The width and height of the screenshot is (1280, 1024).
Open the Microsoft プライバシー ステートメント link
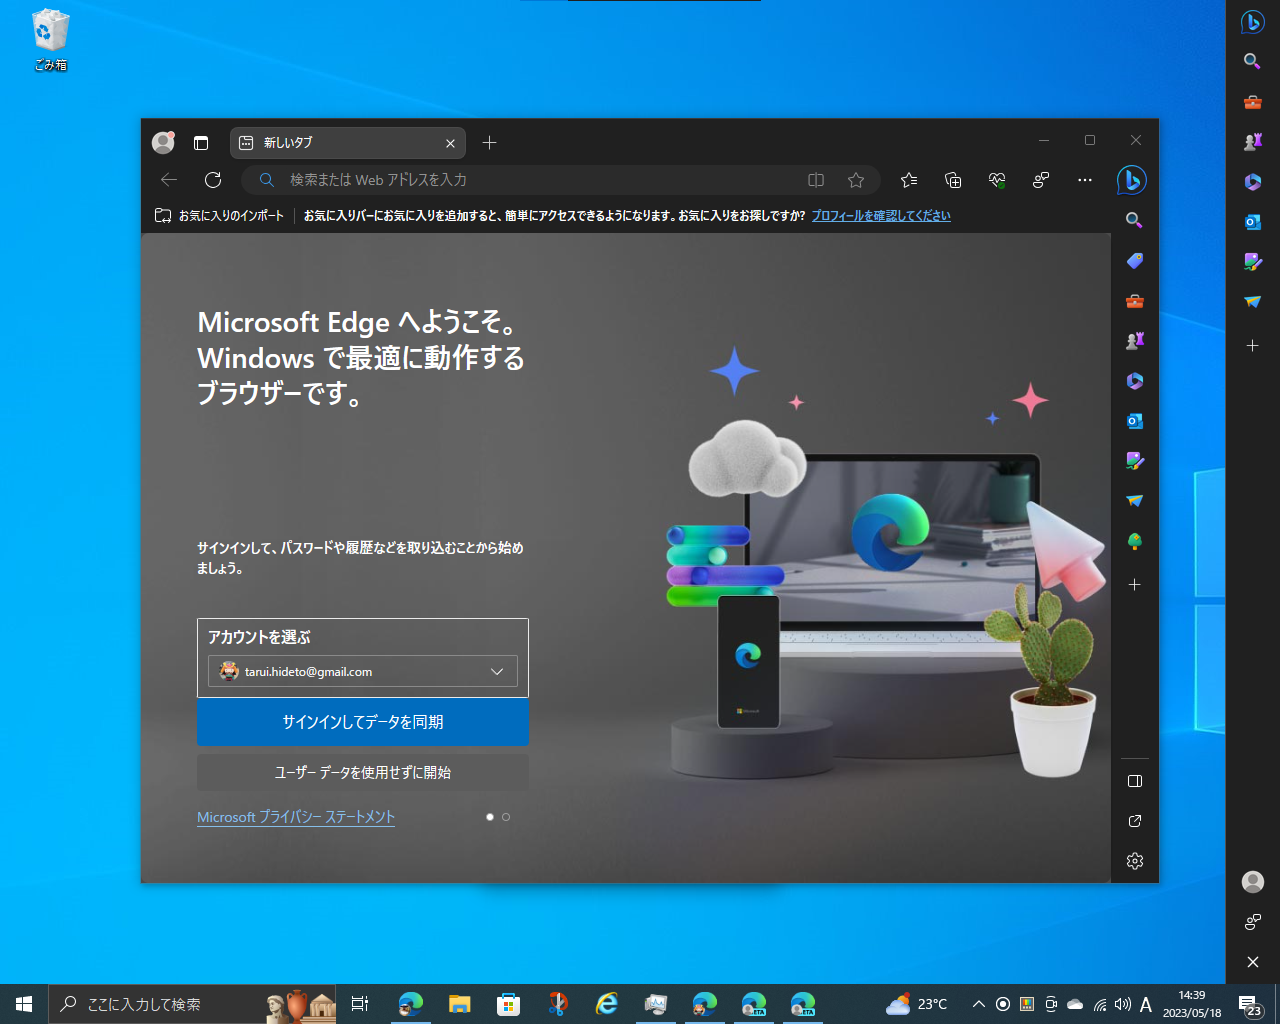coord(296,817)
